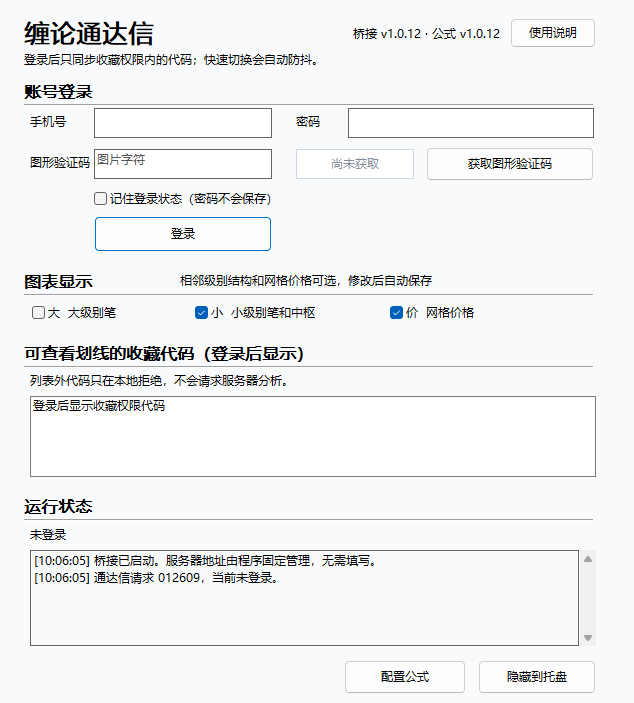Open 配置公式 button
The height and width of the screenshot is (703, 634).
tap(405, 677)
